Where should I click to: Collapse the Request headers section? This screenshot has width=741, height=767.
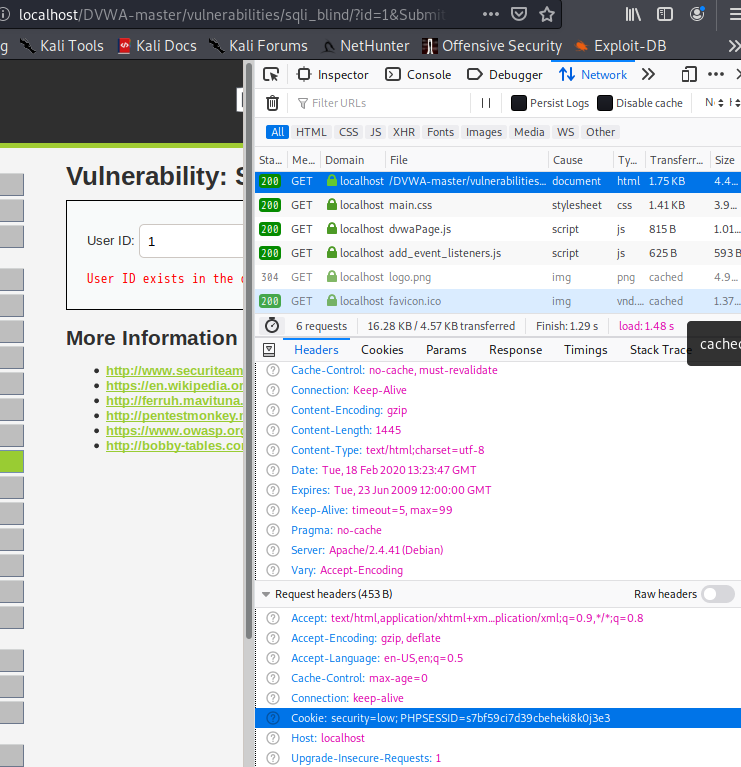click(x=266, y=594)
